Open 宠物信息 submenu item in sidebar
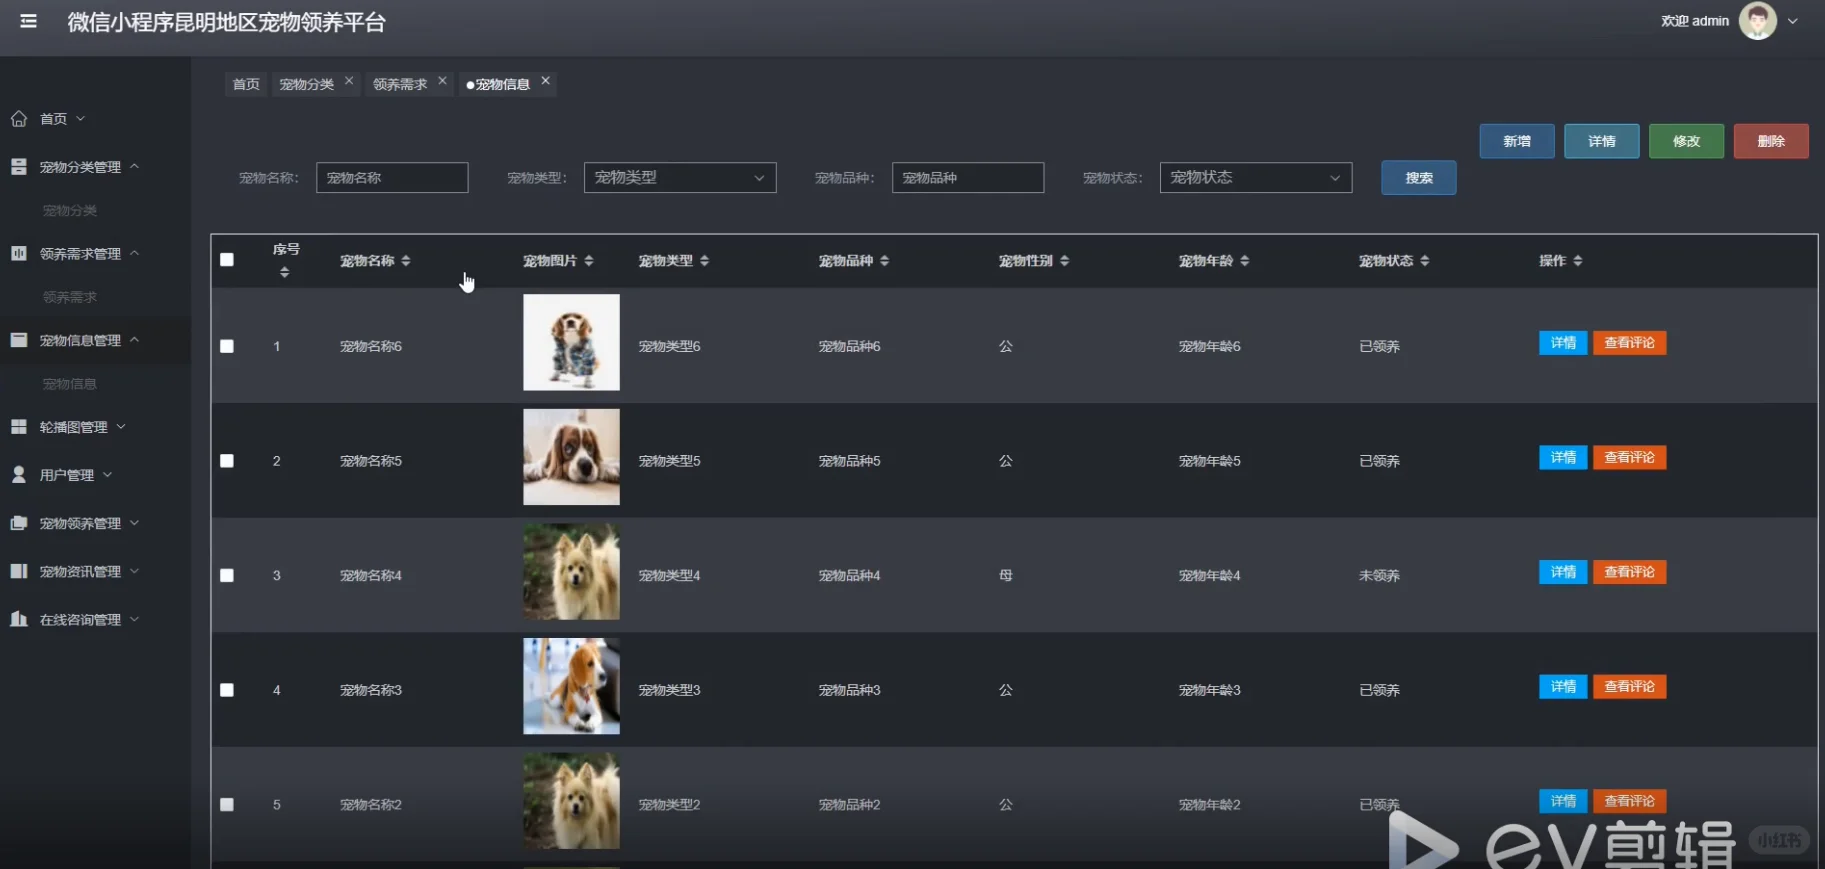 pyautogui.click(x=70, y=384)
